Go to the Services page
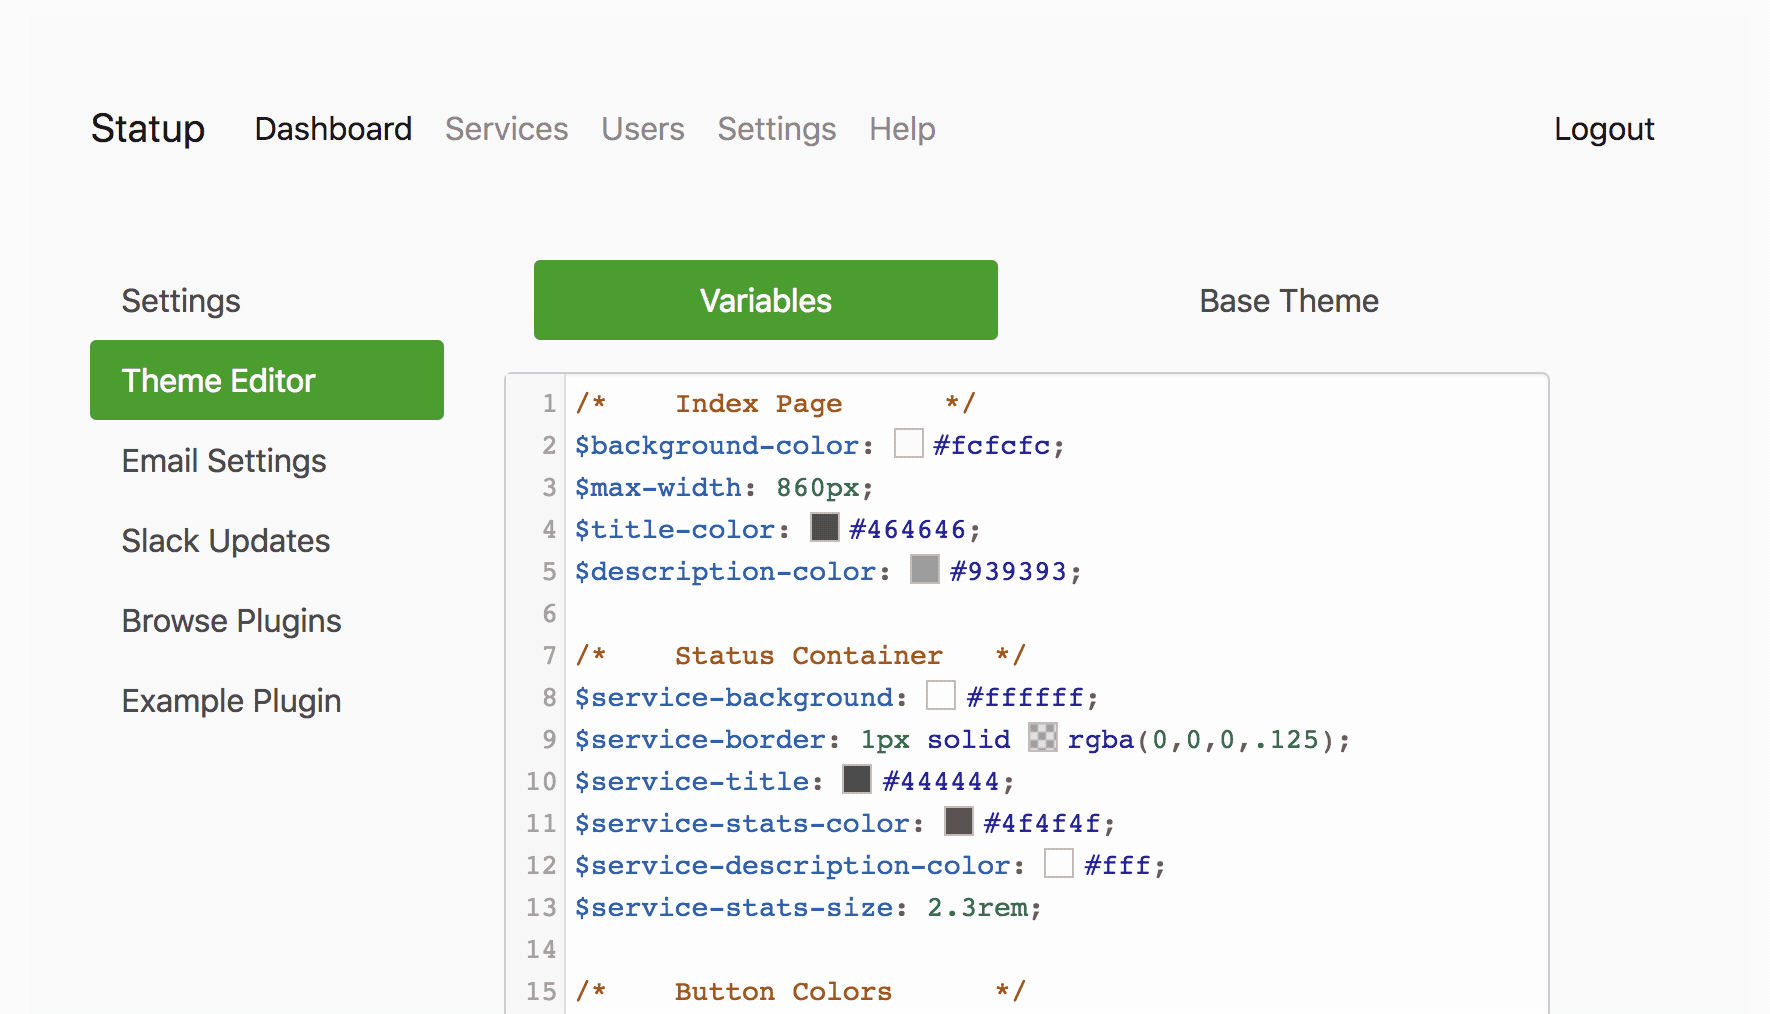Viewport: 1770px width, 1014px height. (506, 129)
